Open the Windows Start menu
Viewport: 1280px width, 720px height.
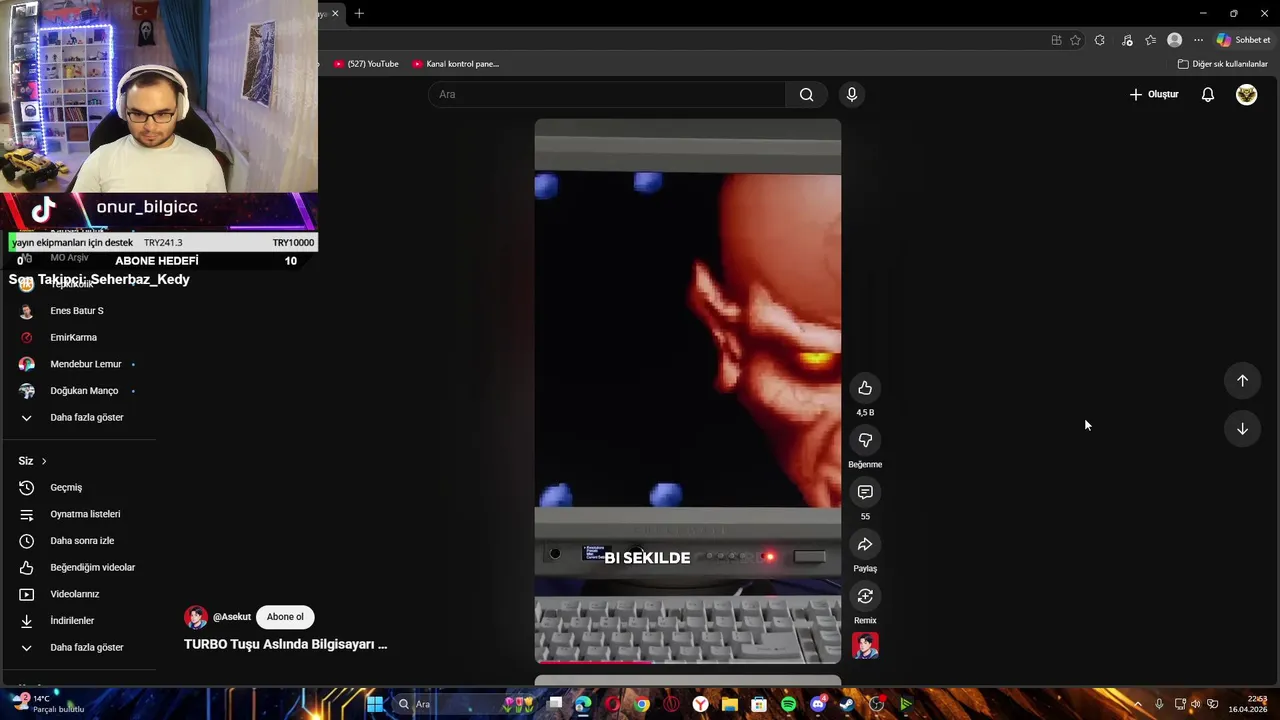pos(374,704)
